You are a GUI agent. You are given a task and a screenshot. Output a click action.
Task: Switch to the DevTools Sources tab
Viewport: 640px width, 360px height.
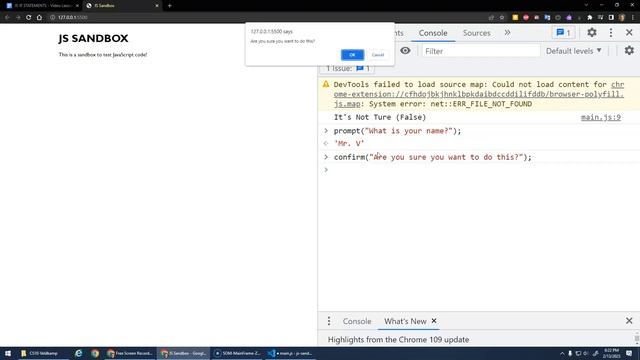click(x=476, y=33)
